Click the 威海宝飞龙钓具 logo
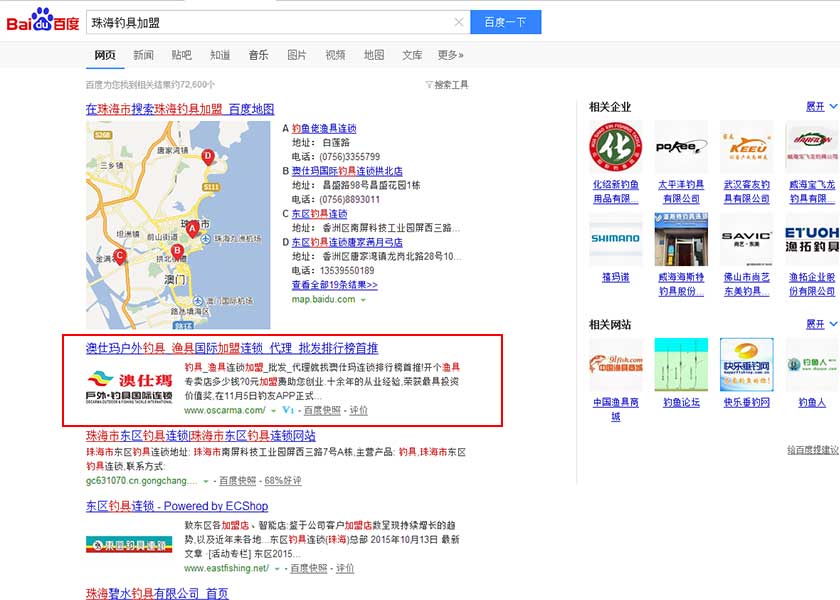 tap(812, 146)
